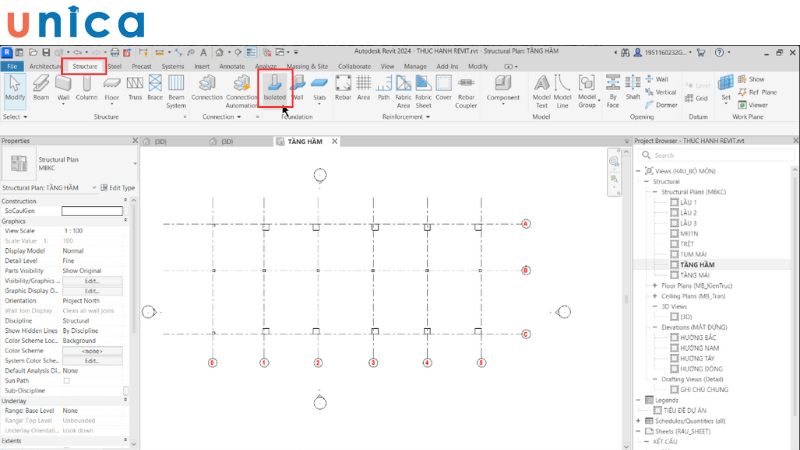Screen dimensions: 800x450
Task: Expand Floor Plans (MB_KienTruc) node
Action: pos(655,286)
